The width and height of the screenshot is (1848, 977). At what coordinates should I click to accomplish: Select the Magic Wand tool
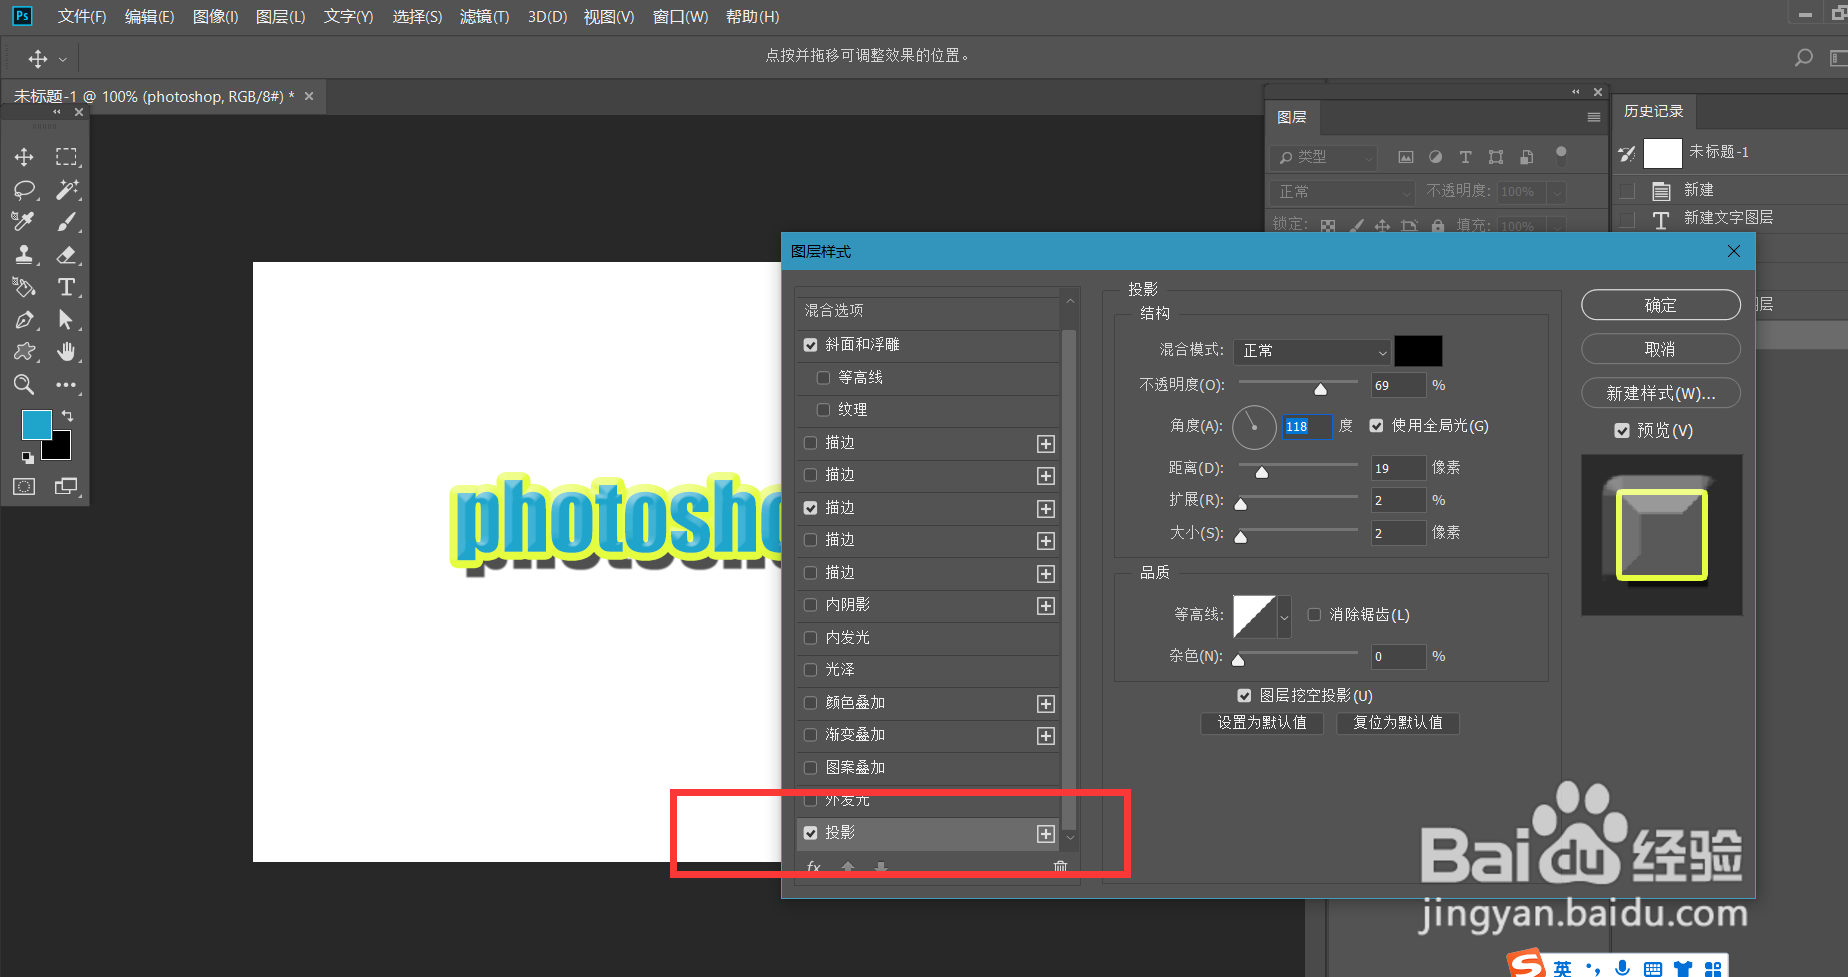[x=66, y=190]
